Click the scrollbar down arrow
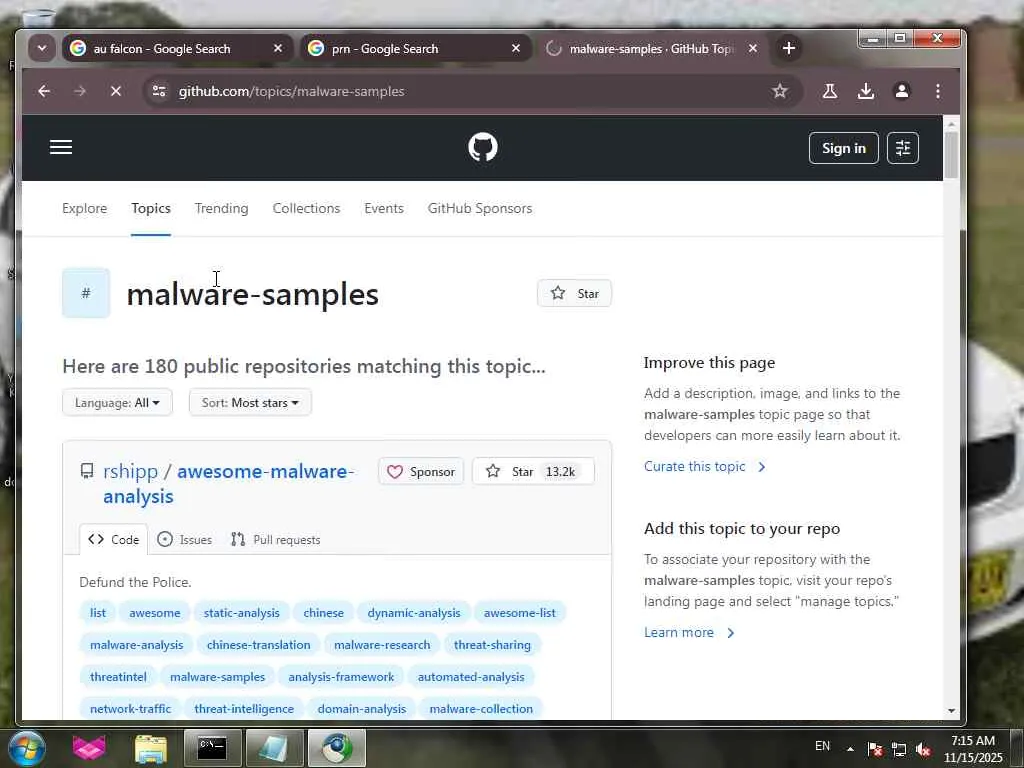This screenshot has width=1024, height=768. click(952, 711)
